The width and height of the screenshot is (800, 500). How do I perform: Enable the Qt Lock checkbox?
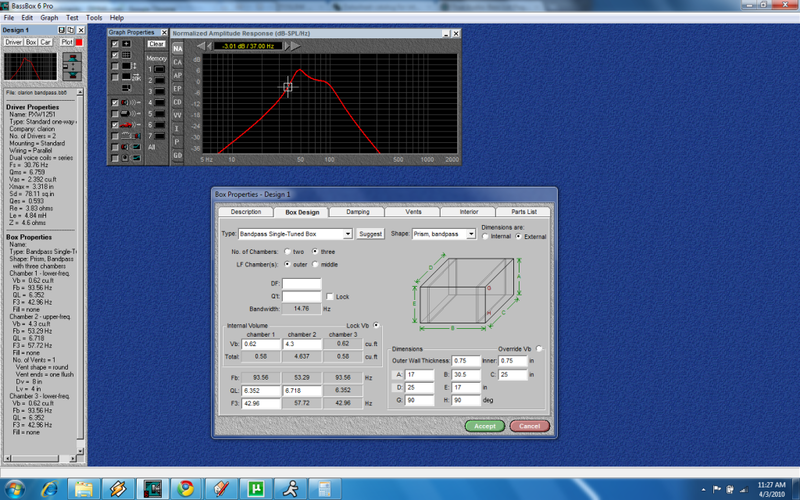329,297
